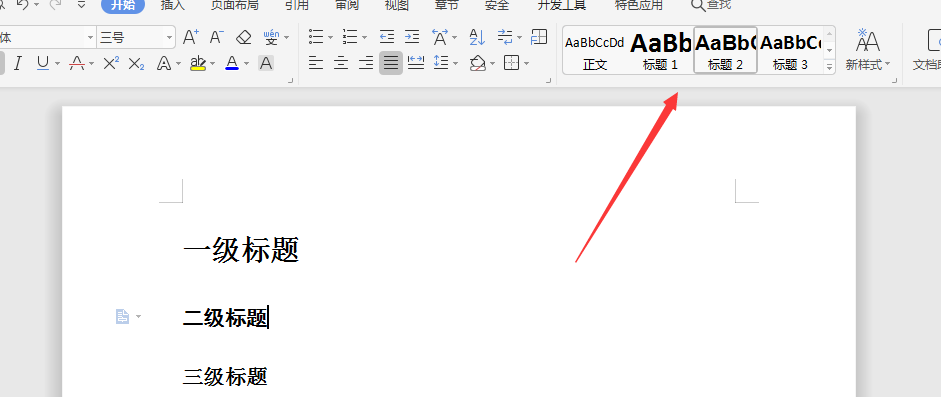Apply the blue font color swatch
This screenshot has height=397, width=941.
232,63
